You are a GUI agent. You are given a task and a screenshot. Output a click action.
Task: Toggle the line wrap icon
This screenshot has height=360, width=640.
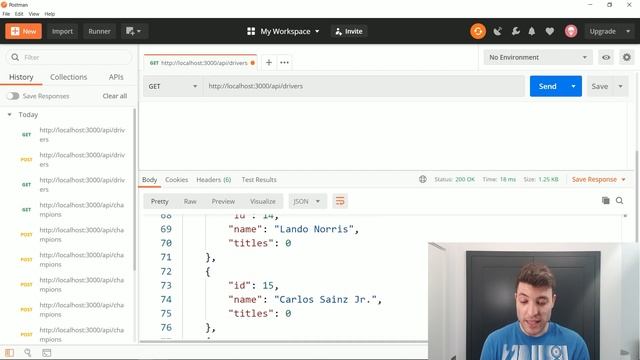point(340,201)
